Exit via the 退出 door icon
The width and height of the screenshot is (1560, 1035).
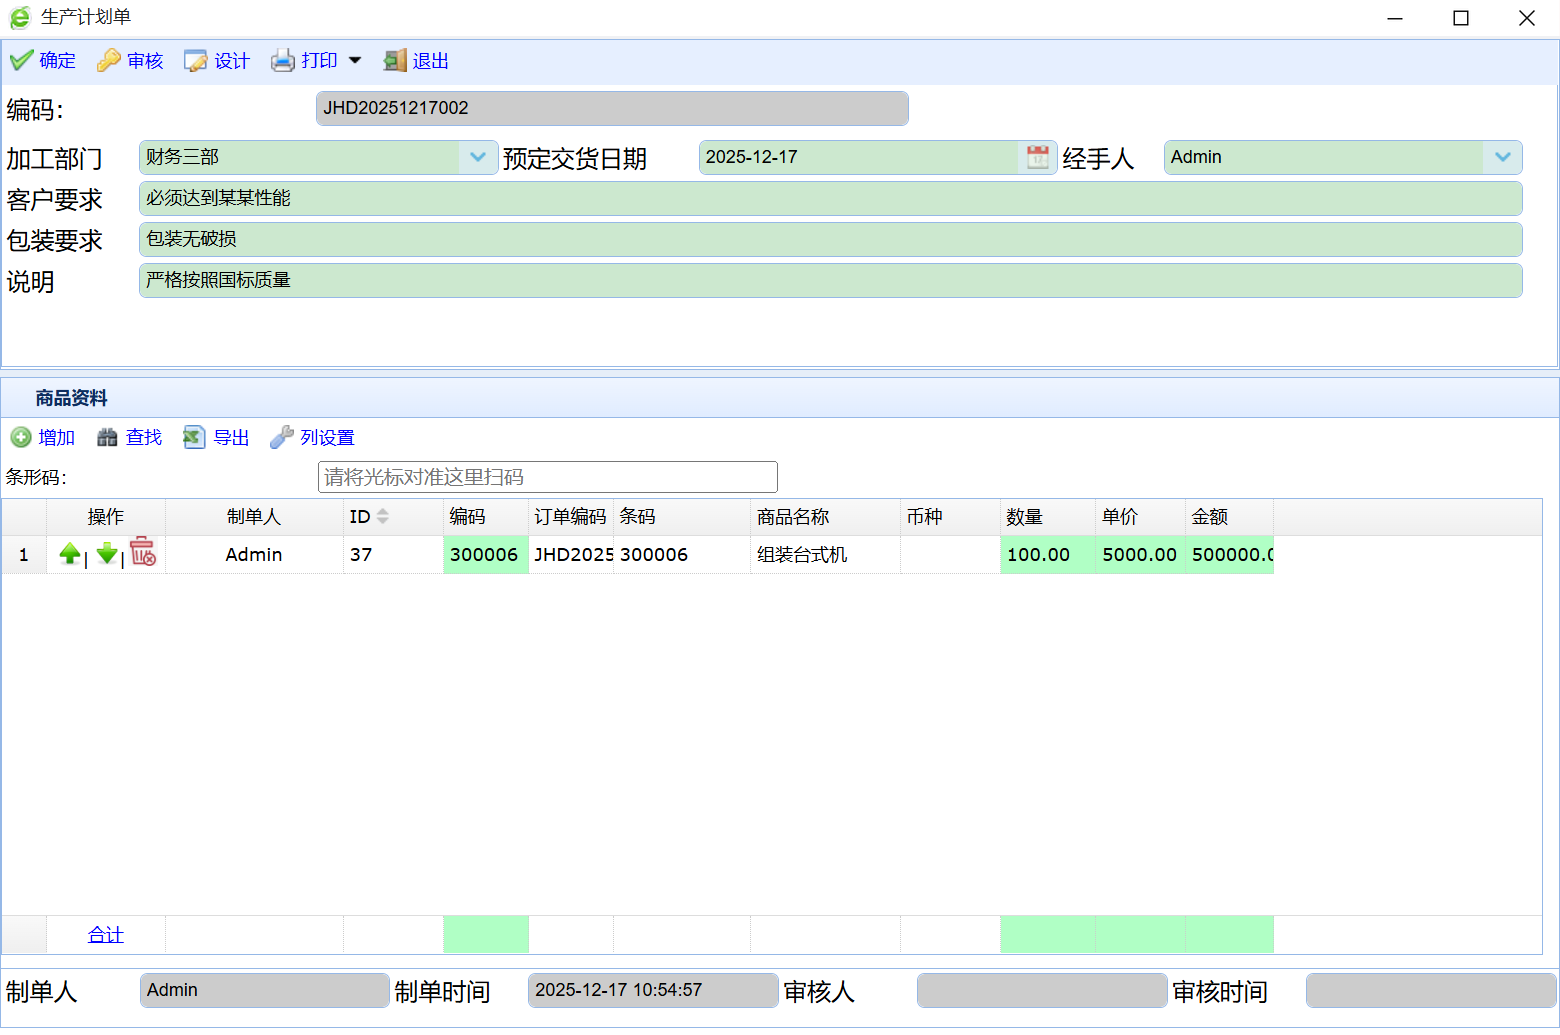pos(395,61)
